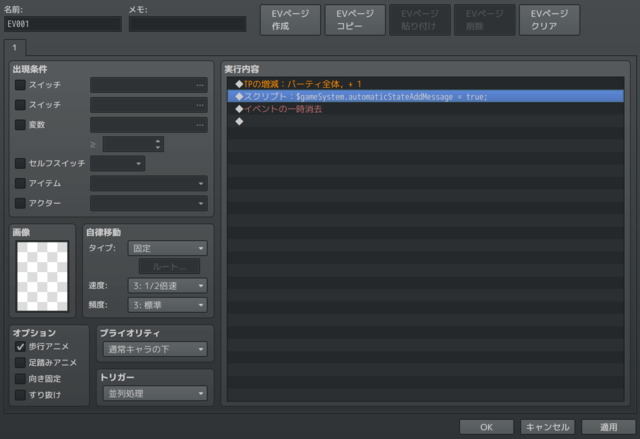Click the EVページクリア button

(x=549, y=20)
